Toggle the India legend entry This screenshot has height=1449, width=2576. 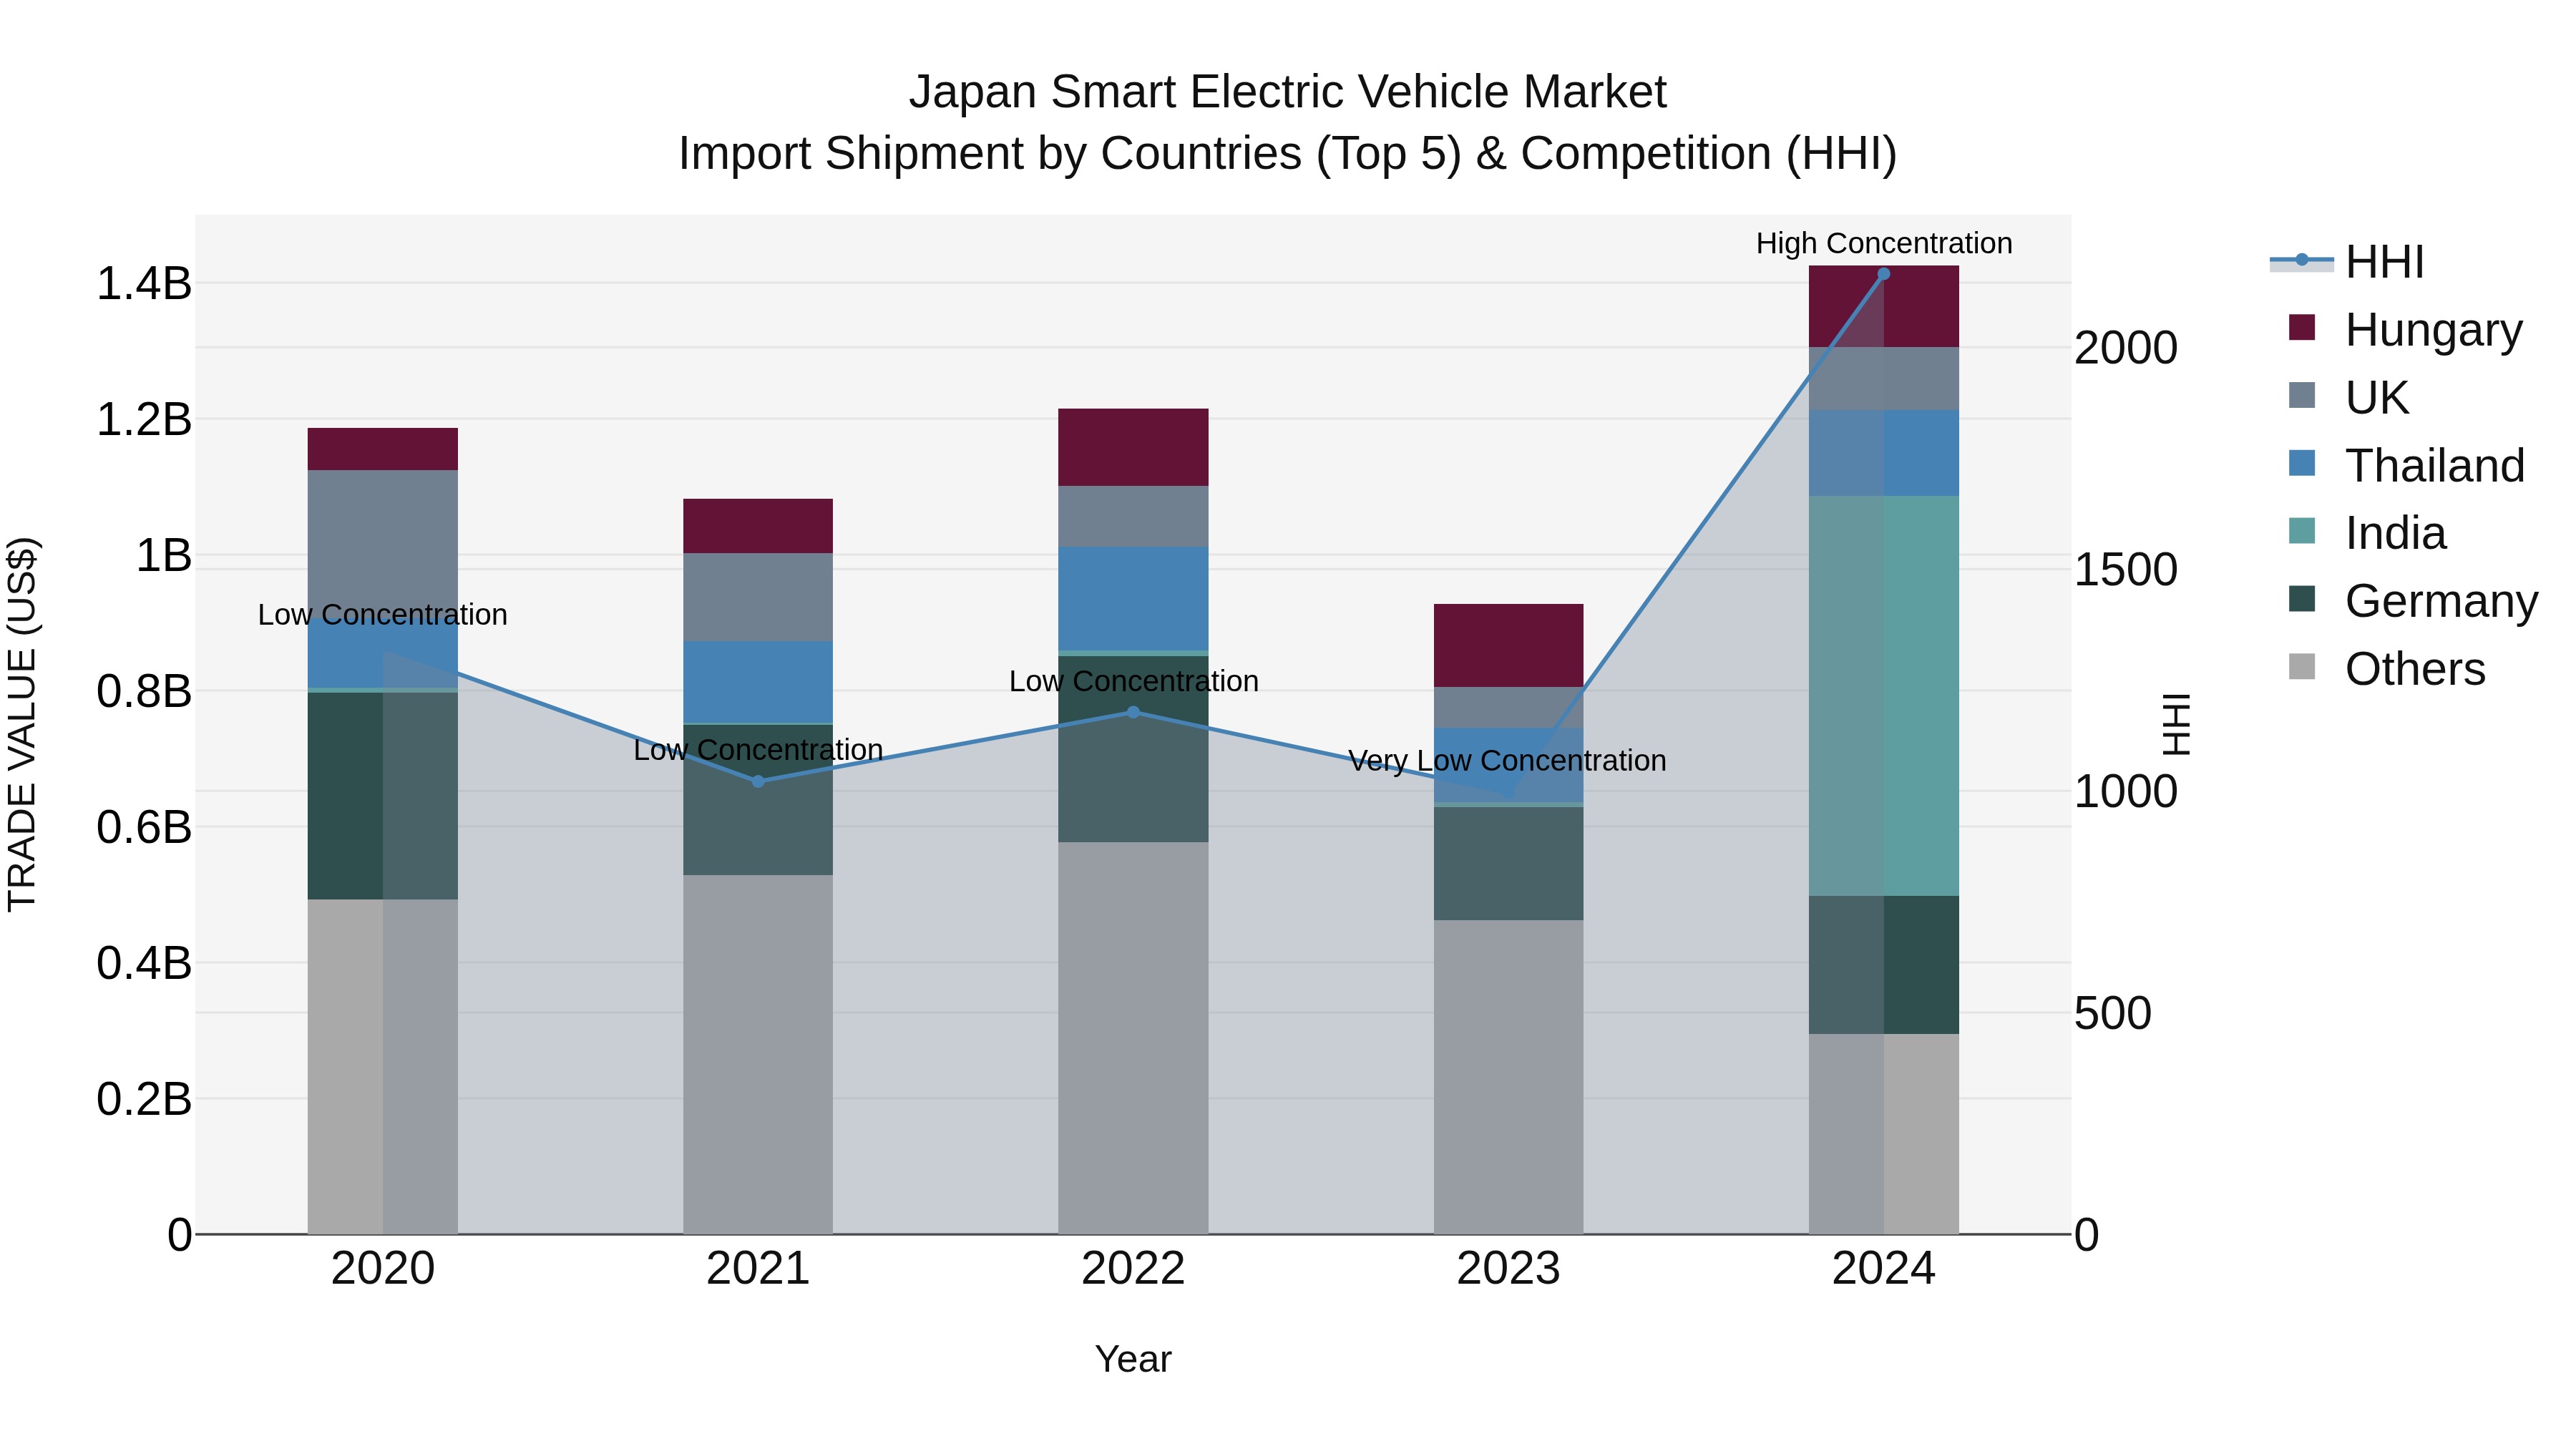[x=2366, y=533]
